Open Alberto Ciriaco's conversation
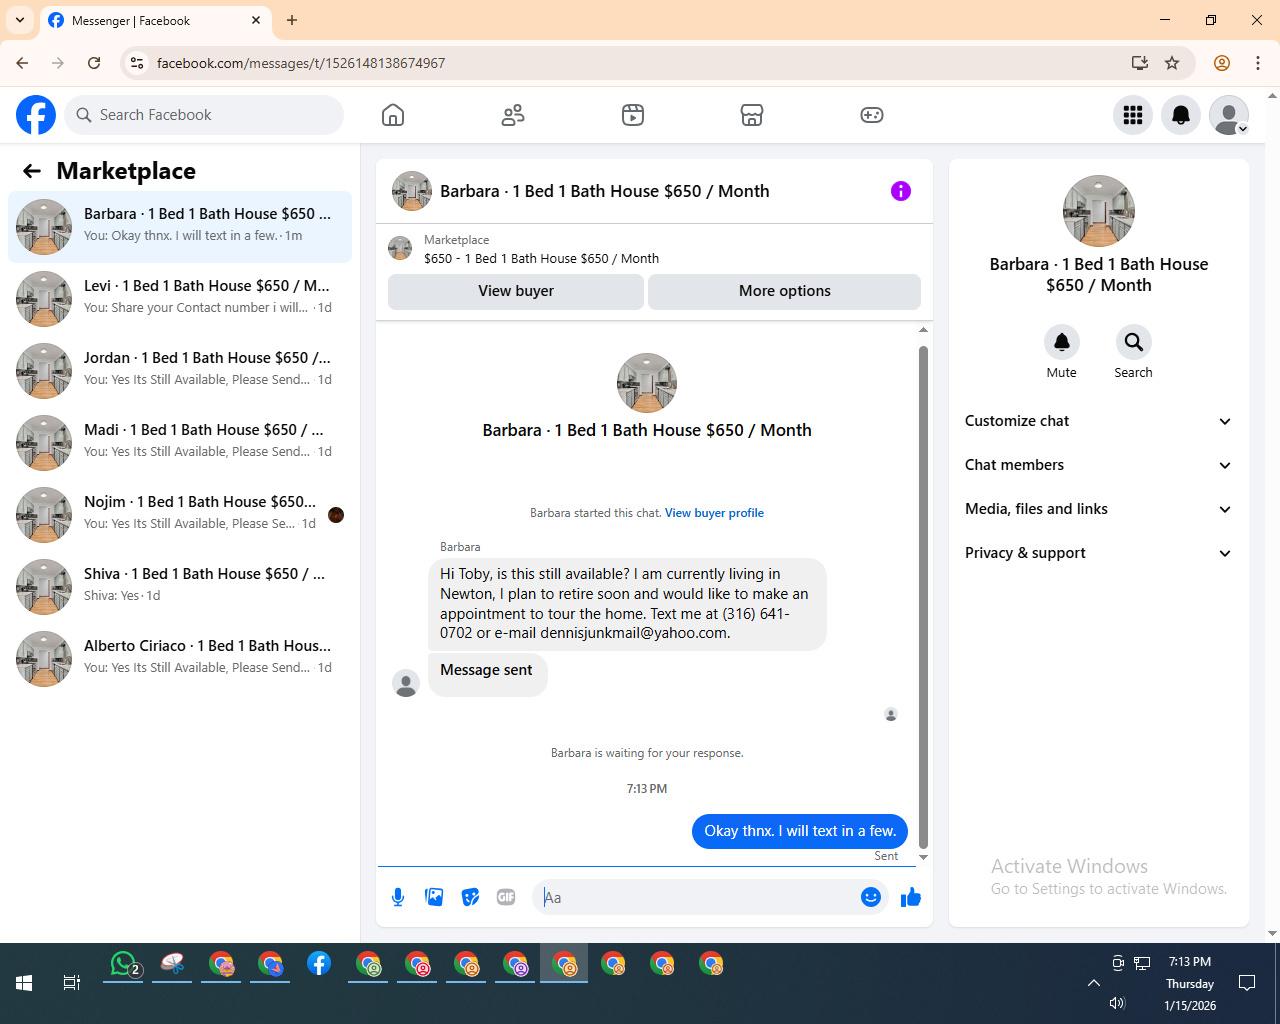 pos(180,659)
